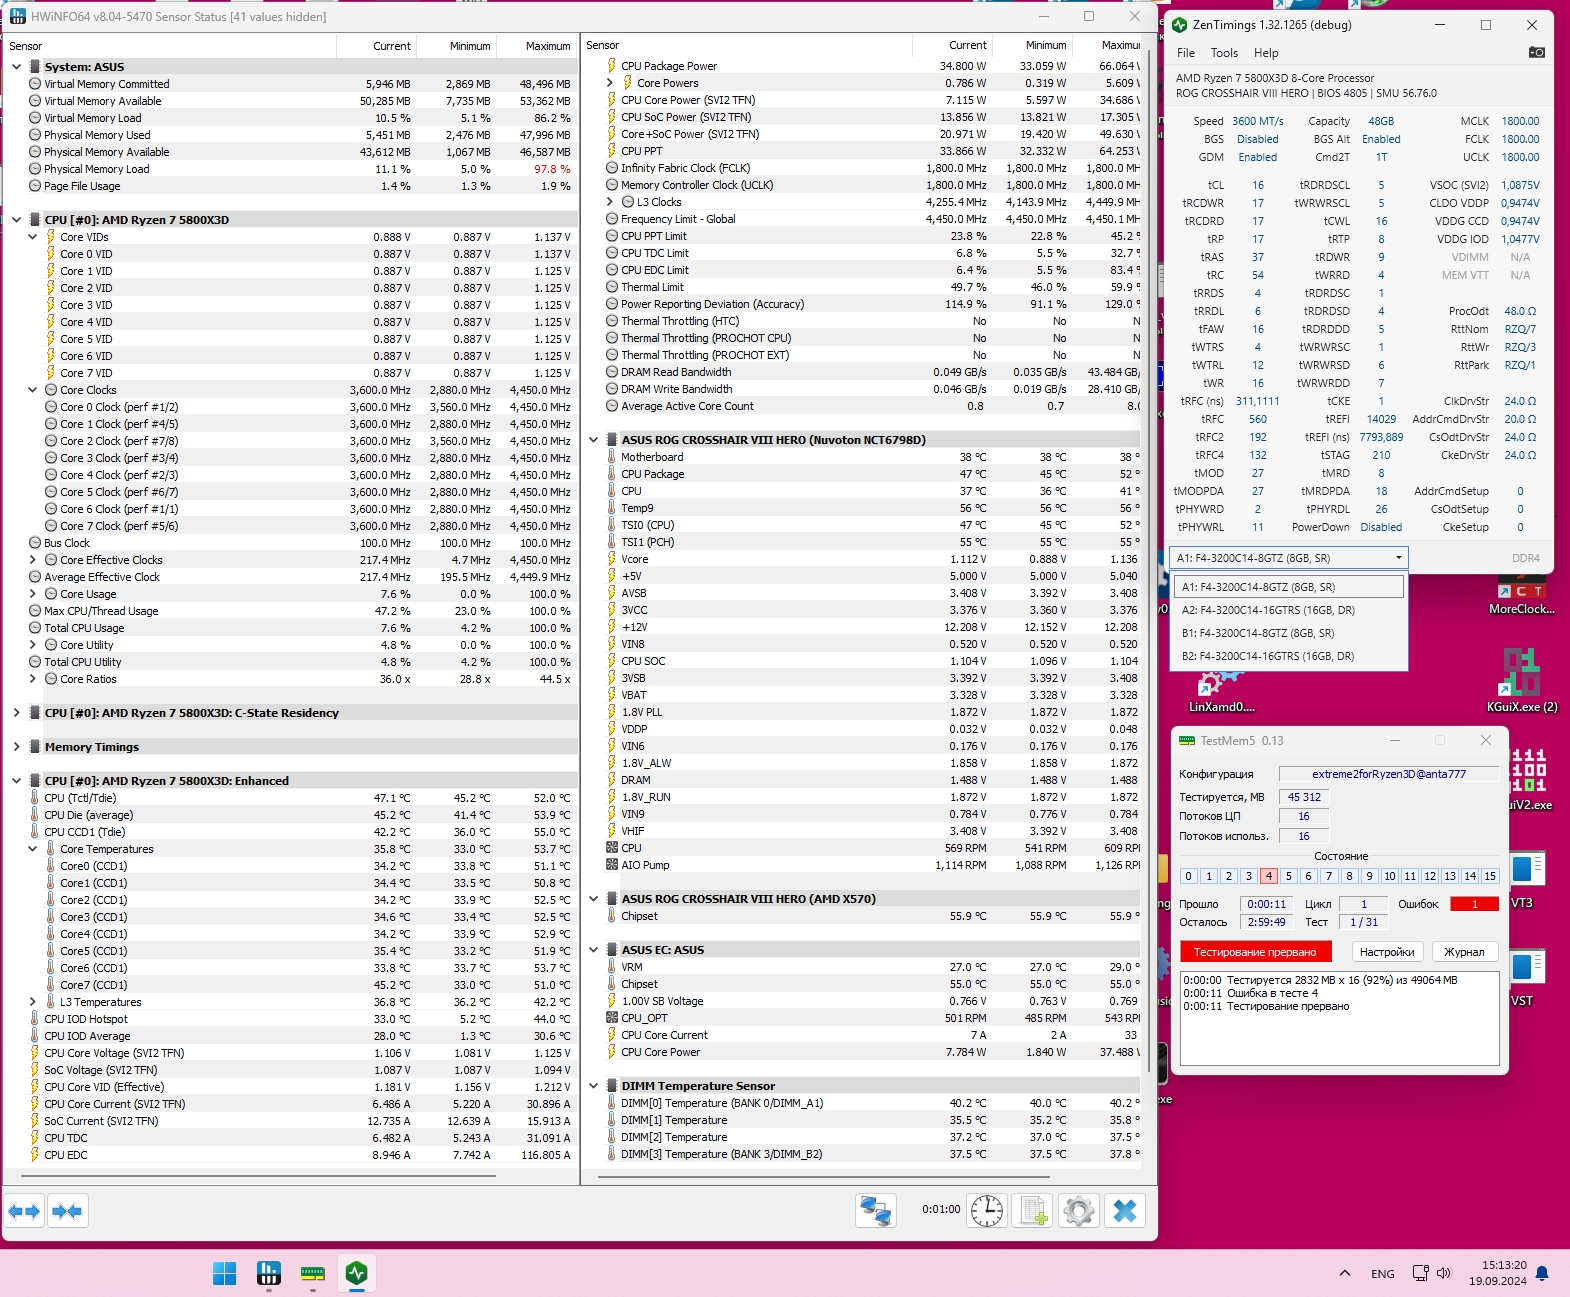Switch to ZenTimings on the taskbar
The image size is (1570, 1297).
(x=357, y=1273)
